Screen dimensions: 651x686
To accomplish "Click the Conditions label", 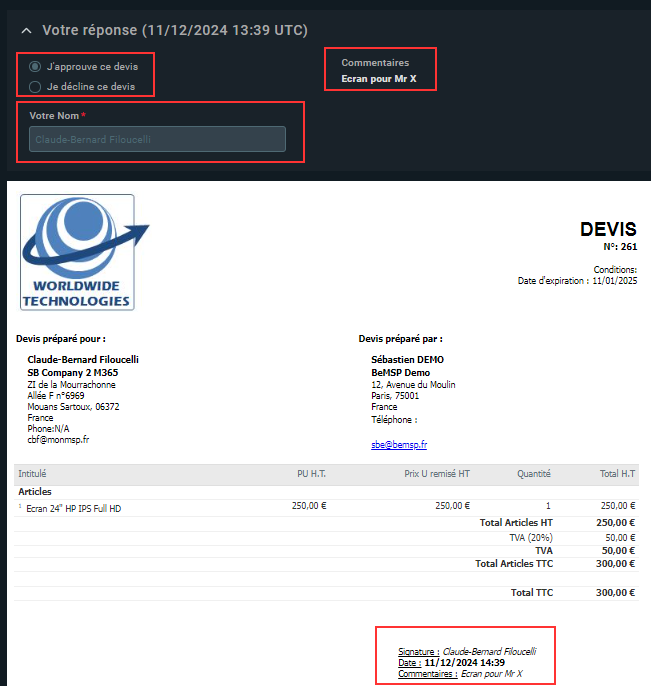I will point(615,270).
